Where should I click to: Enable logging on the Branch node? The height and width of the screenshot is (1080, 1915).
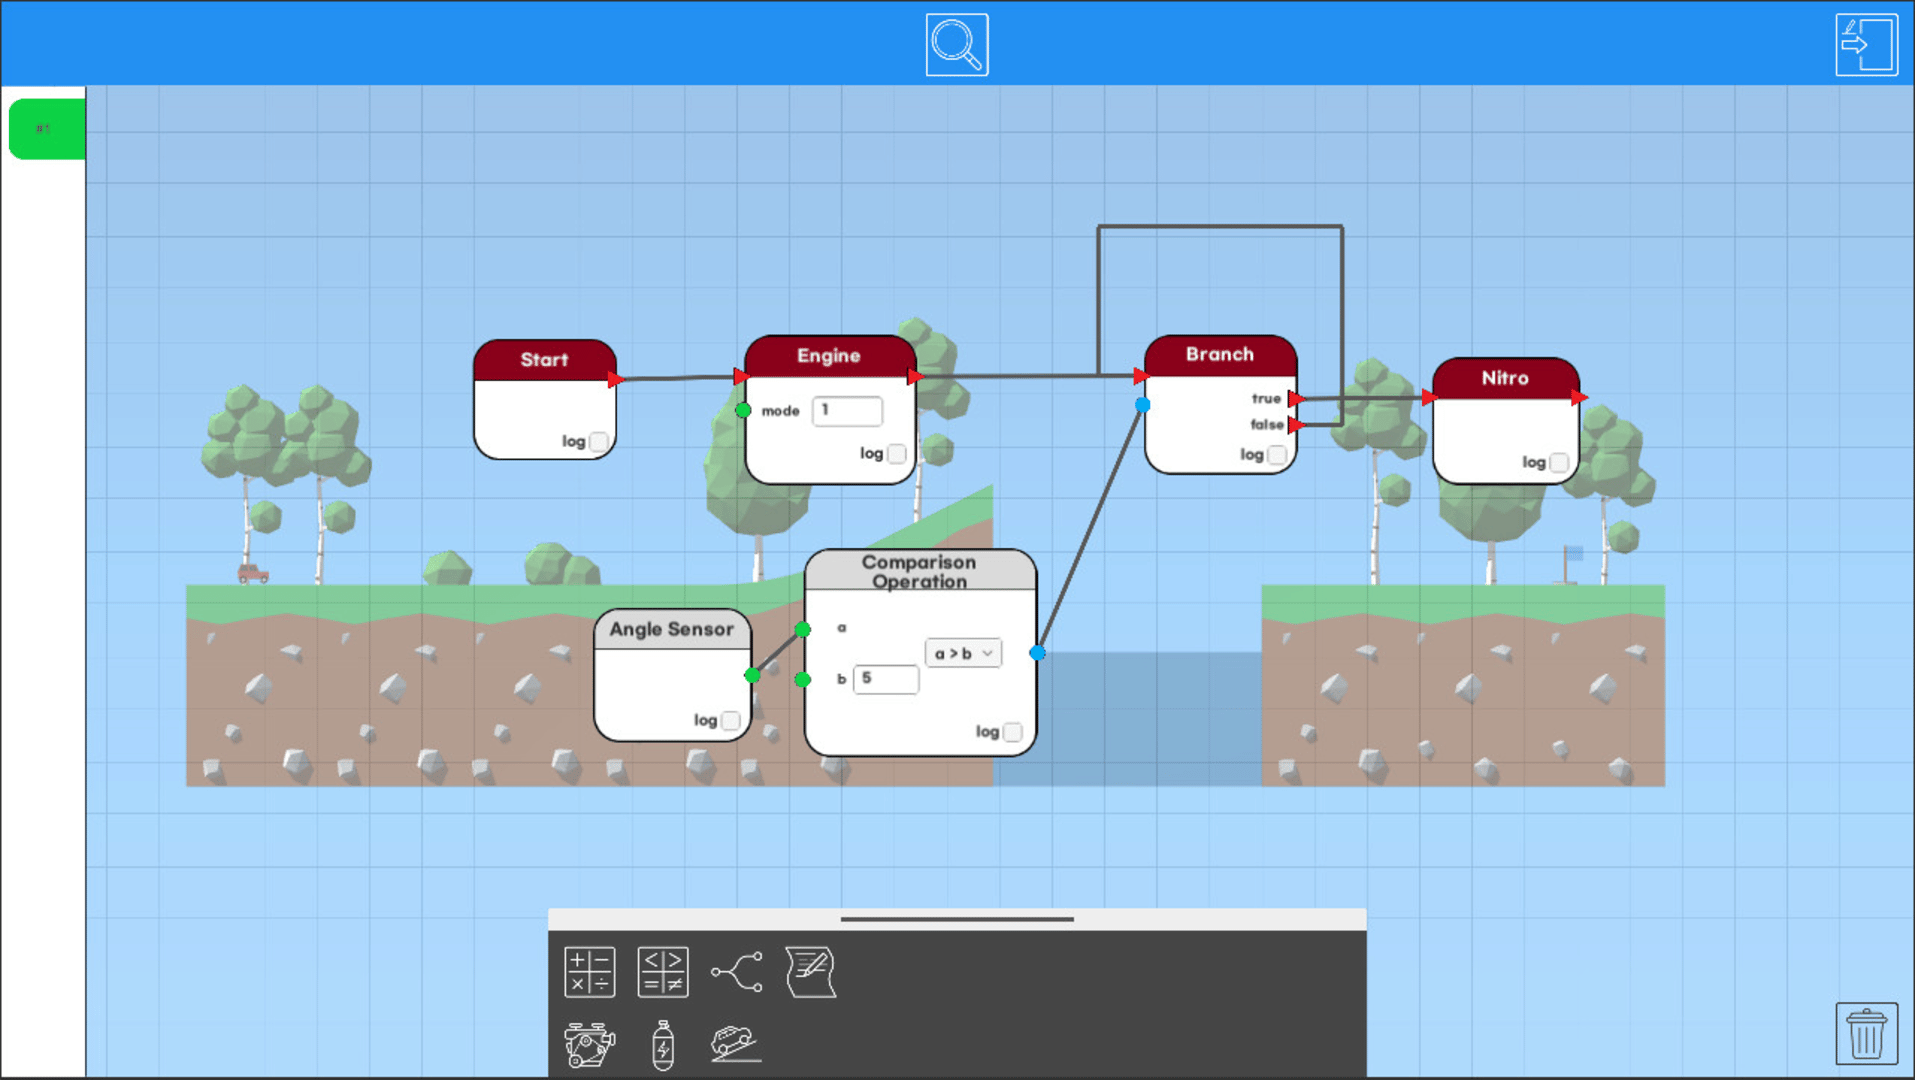coord(1276,455)
